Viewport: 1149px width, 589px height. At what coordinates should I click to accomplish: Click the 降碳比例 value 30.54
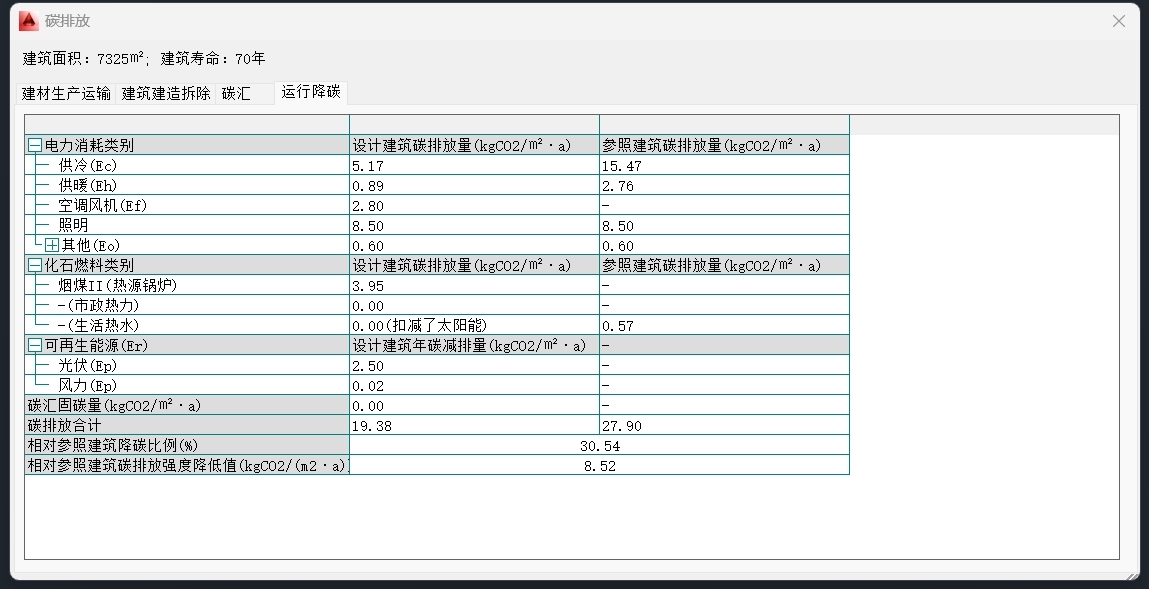pos(599,446)
